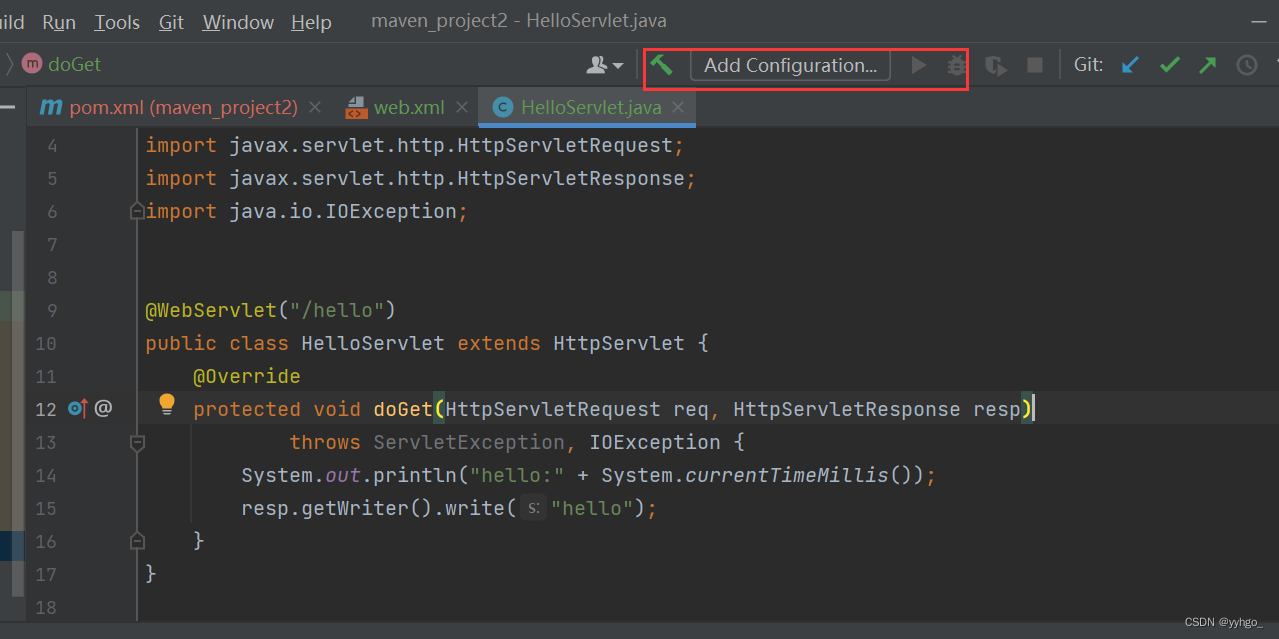Click the doGet breadcrumb in navigation bar
This screenshot has width=1279, height=639.
75,64
